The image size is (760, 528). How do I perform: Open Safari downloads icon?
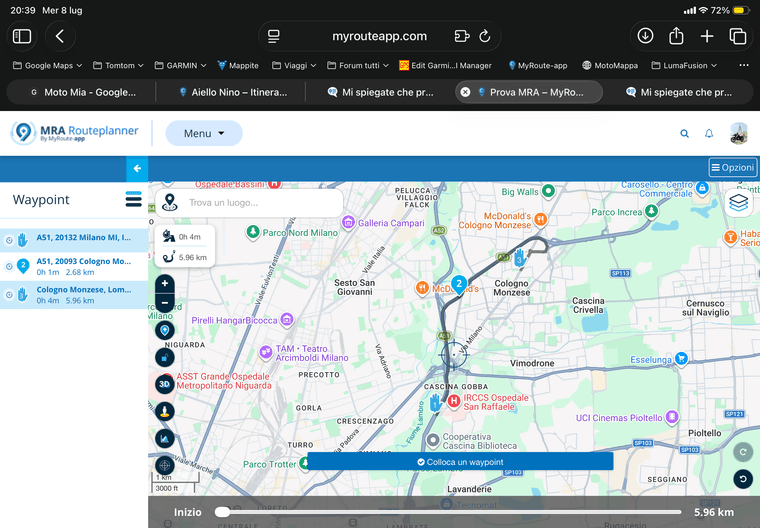point(645,36)
